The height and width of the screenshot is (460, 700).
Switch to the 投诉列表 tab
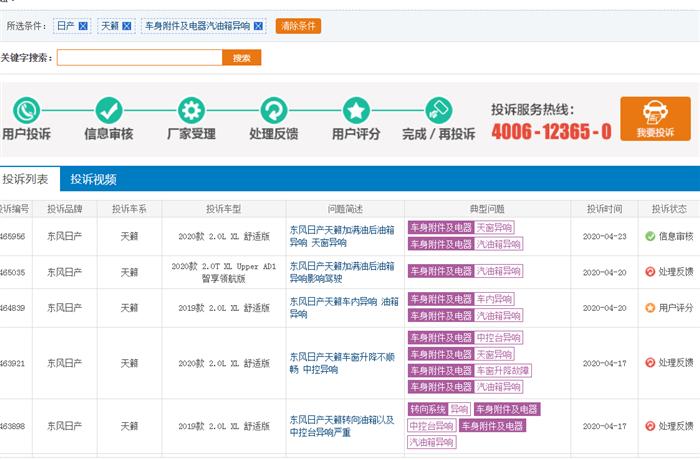25,179
